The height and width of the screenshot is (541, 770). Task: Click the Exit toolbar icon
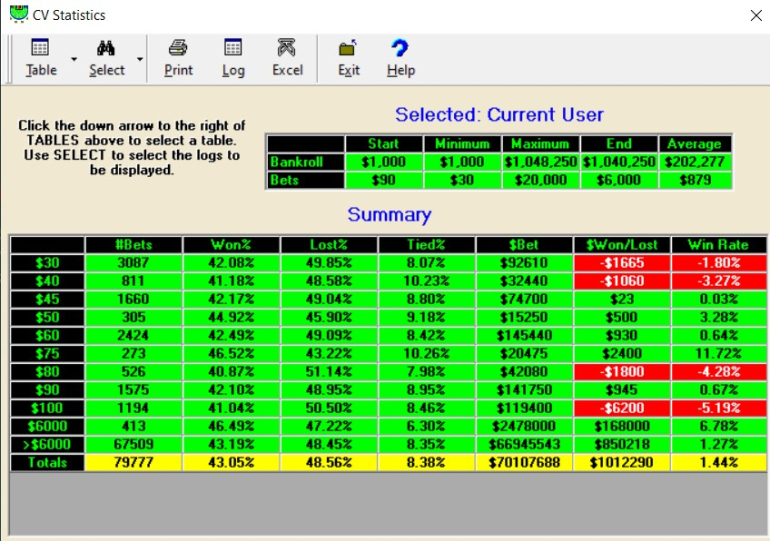(348, 48)
